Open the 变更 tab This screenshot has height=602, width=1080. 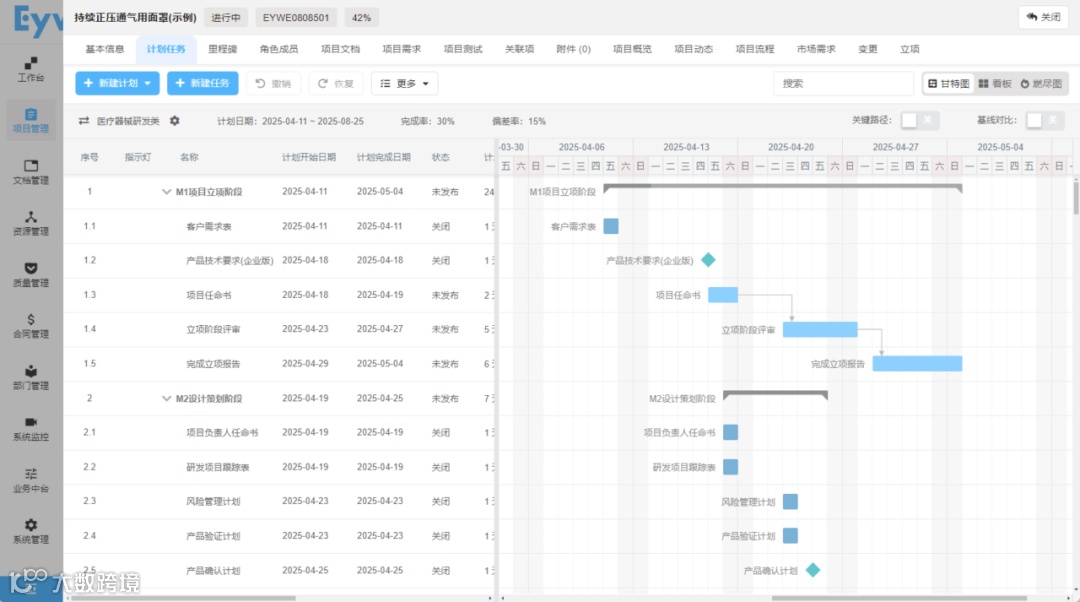click(868, 49)
